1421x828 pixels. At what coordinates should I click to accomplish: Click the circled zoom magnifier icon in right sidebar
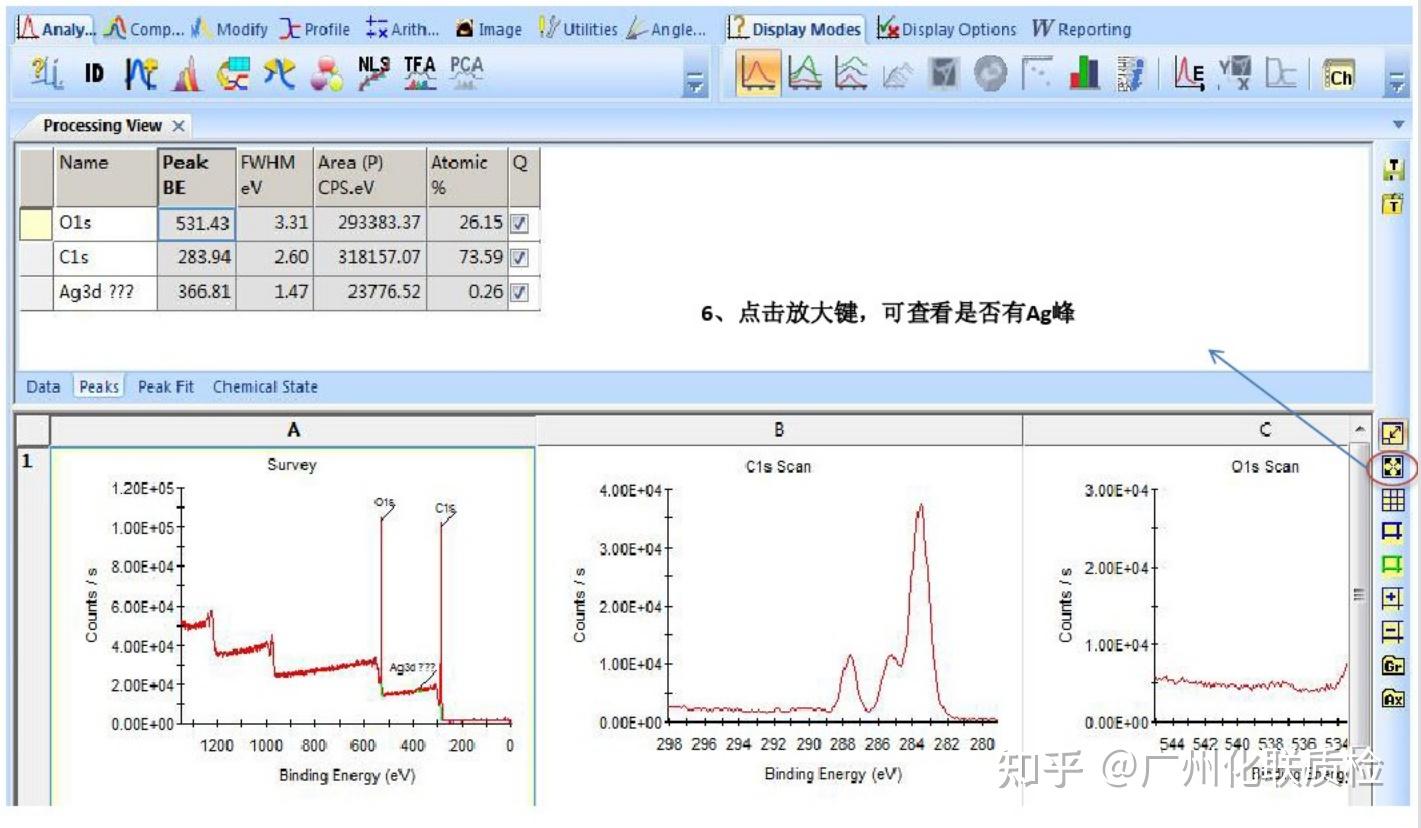(x=1395, y=464)
